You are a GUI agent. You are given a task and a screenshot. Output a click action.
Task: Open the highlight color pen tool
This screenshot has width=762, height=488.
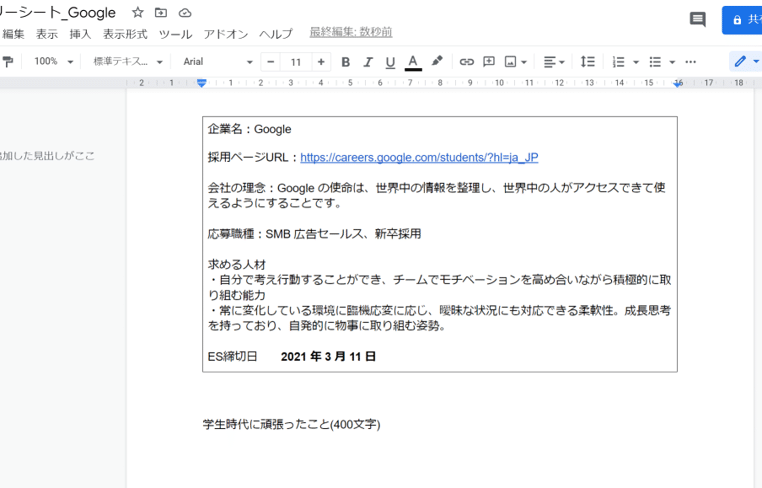pos(436,61)
